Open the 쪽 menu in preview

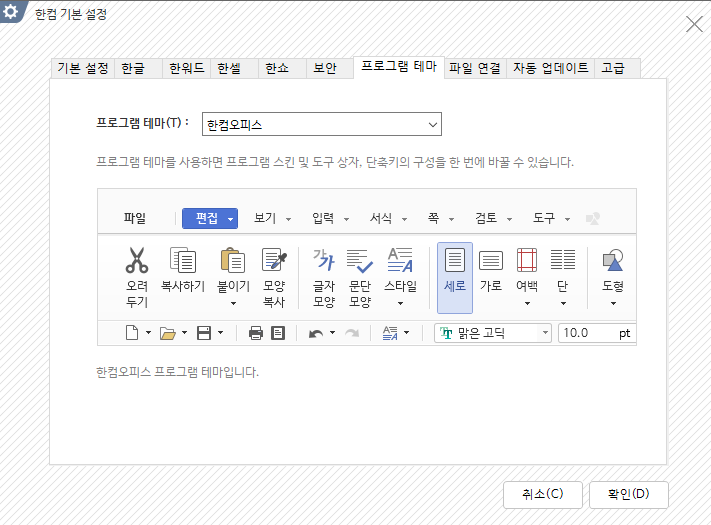(x=440, y=218)
